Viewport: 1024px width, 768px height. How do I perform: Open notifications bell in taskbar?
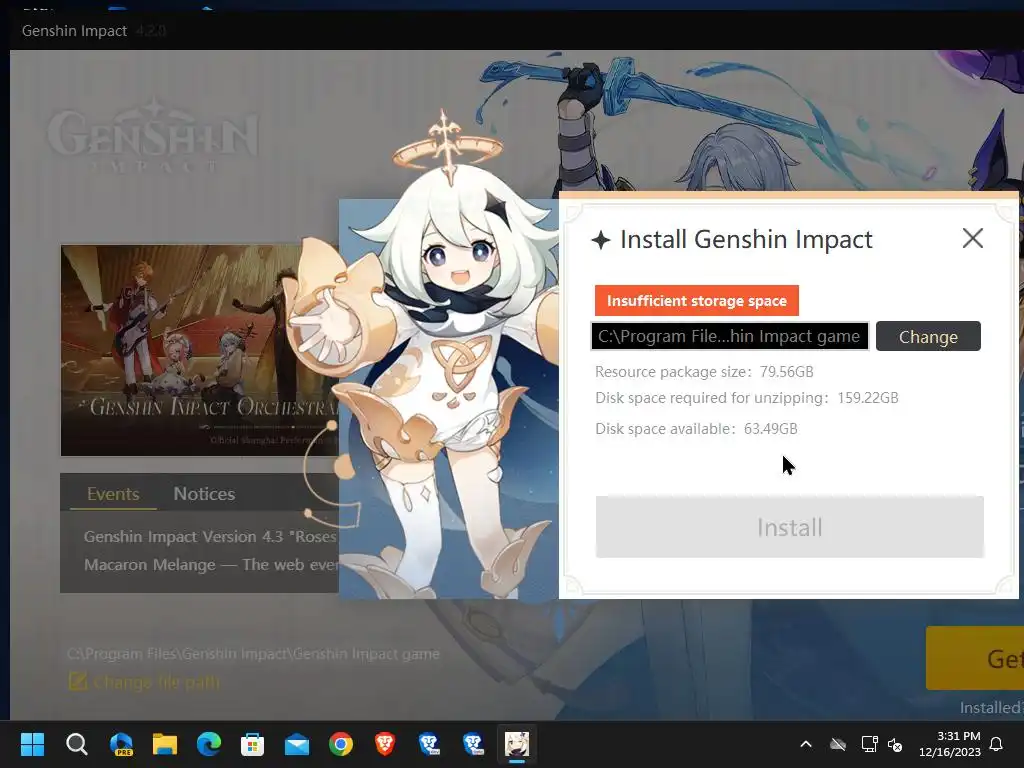point(997,744)
